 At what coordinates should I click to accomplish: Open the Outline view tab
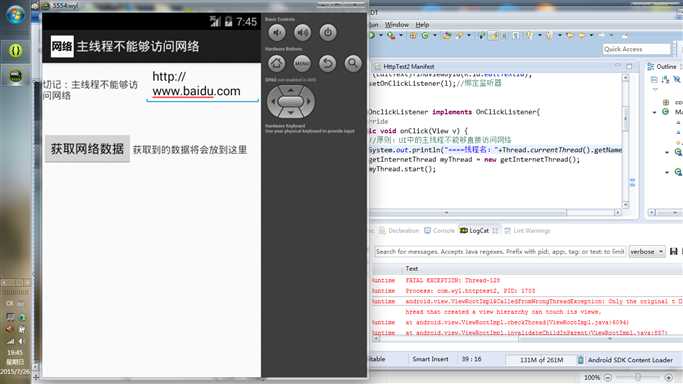pyautogui.click(x=662, y=67)
